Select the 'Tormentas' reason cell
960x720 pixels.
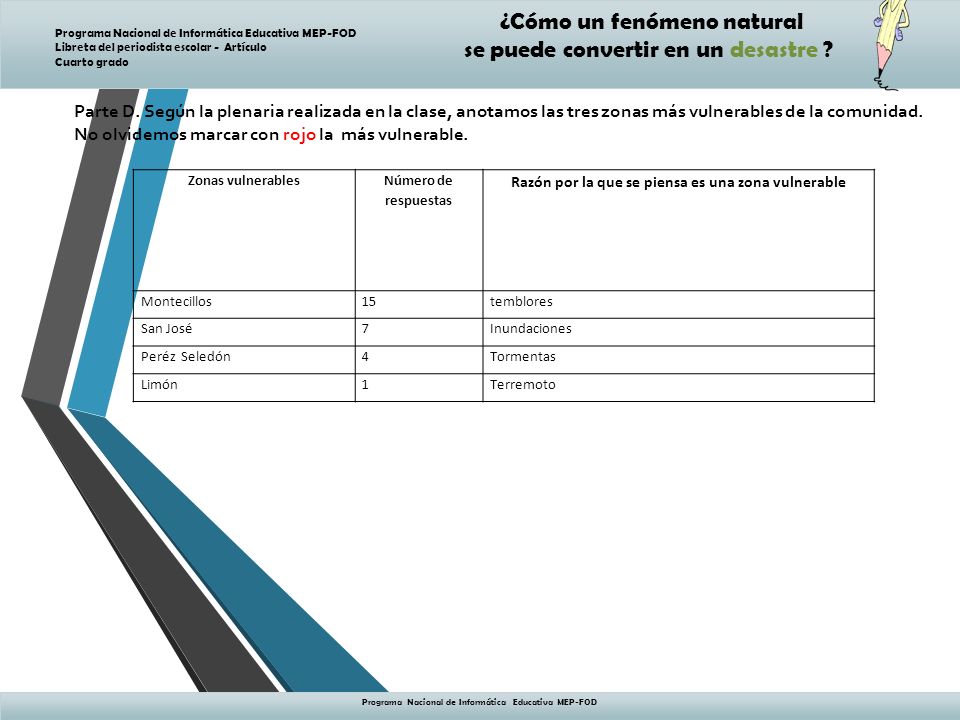(678, 360)
